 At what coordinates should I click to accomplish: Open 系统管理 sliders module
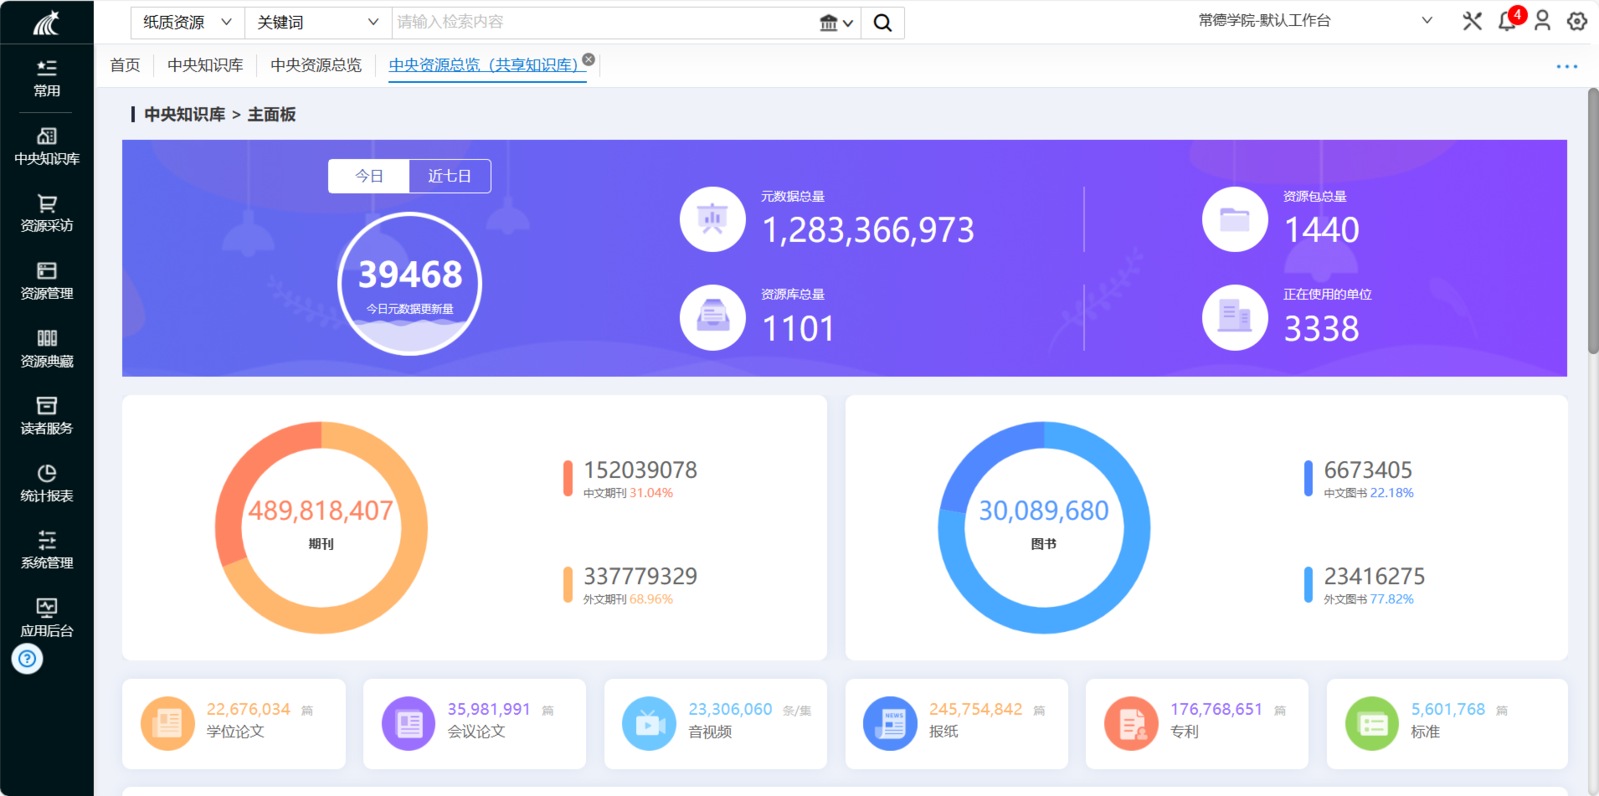pos(46,550)
